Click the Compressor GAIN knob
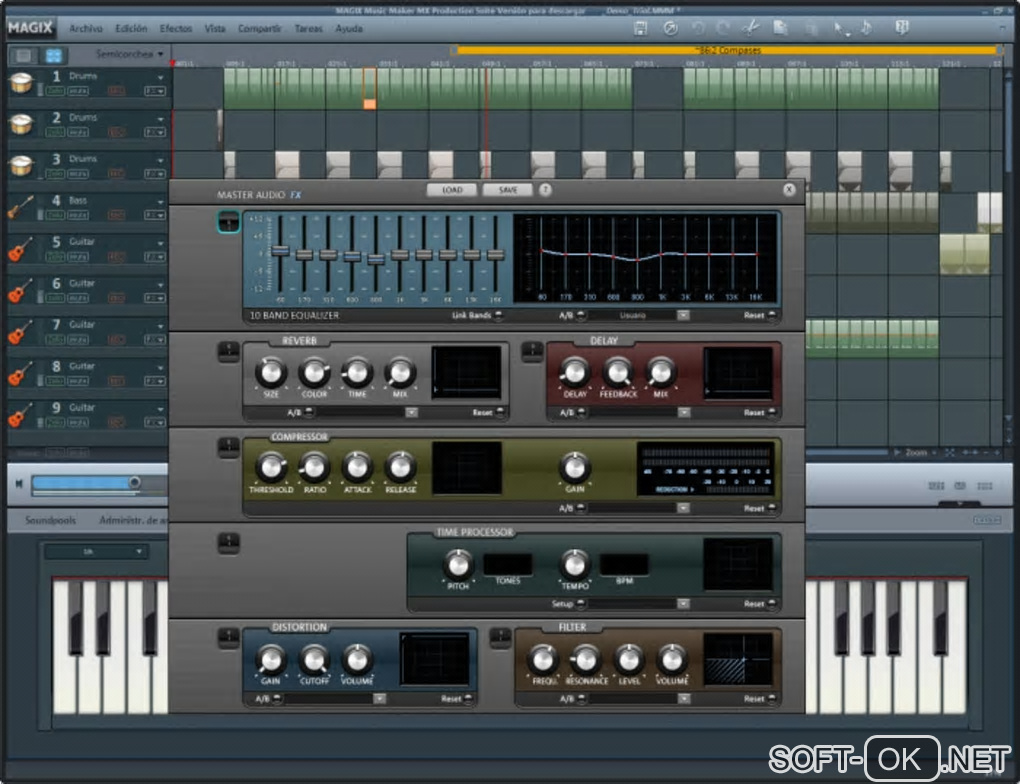The image size is (1020, 784). [574, 466]
